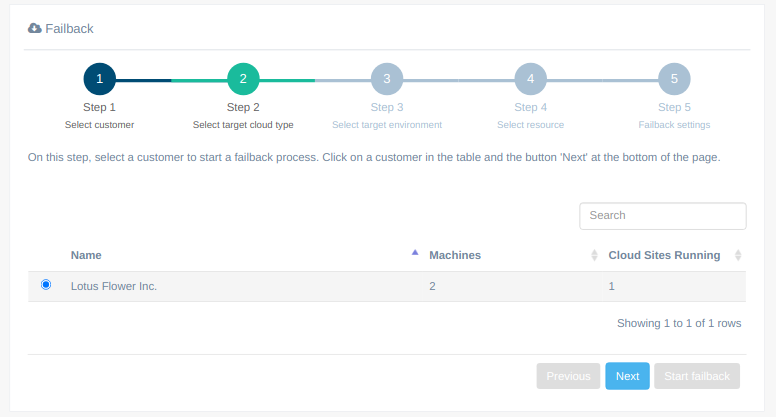This screenshot has width=776, height=417.
Task: Click the Lotus Flower Inc. row name
Action: coord(114,286)
